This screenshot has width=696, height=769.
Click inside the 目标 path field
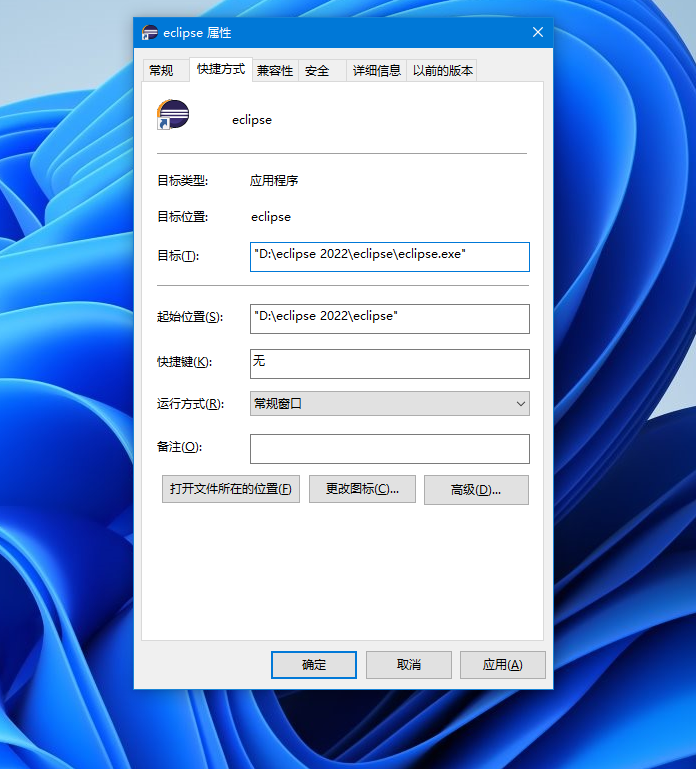click(x=389, y=256)
